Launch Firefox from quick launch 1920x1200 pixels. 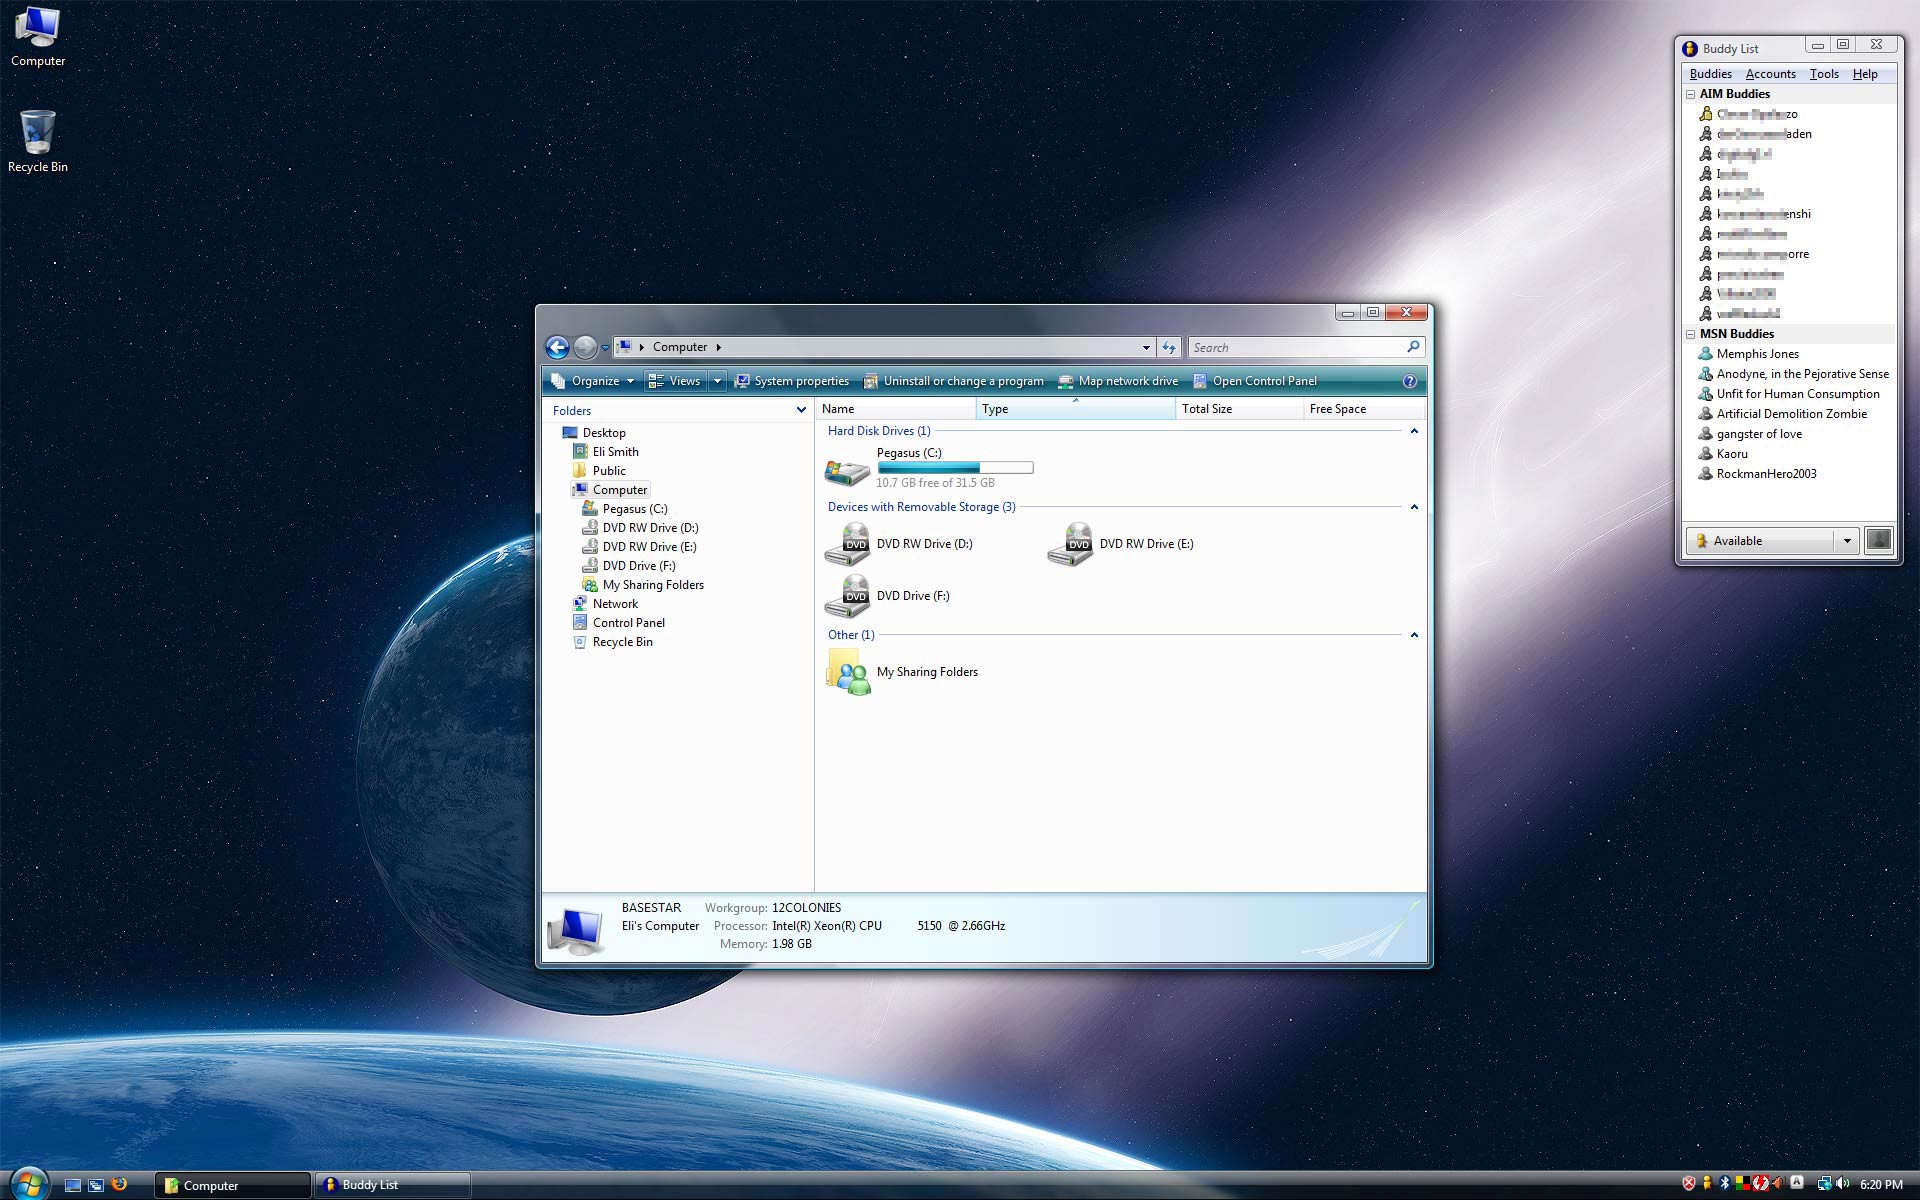[x=120, y=1184]
